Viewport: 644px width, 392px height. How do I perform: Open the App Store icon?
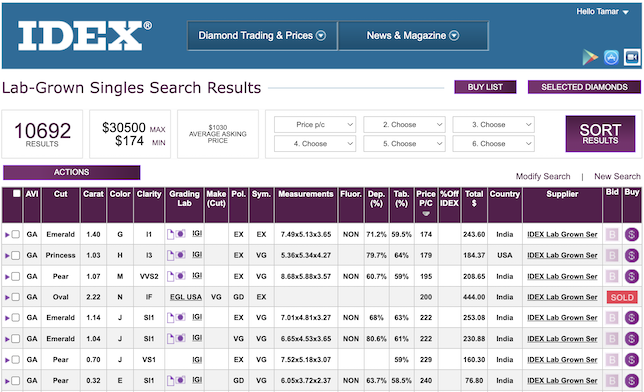[611, 57]
